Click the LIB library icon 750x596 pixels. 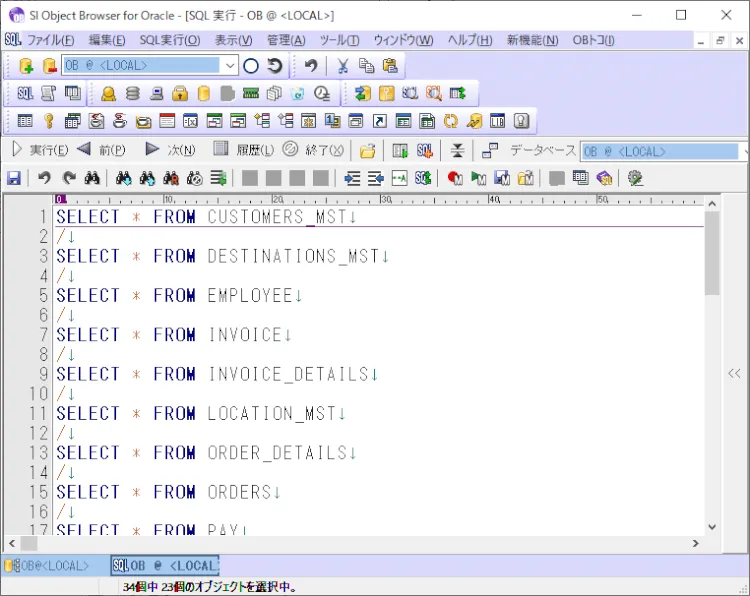497,121
